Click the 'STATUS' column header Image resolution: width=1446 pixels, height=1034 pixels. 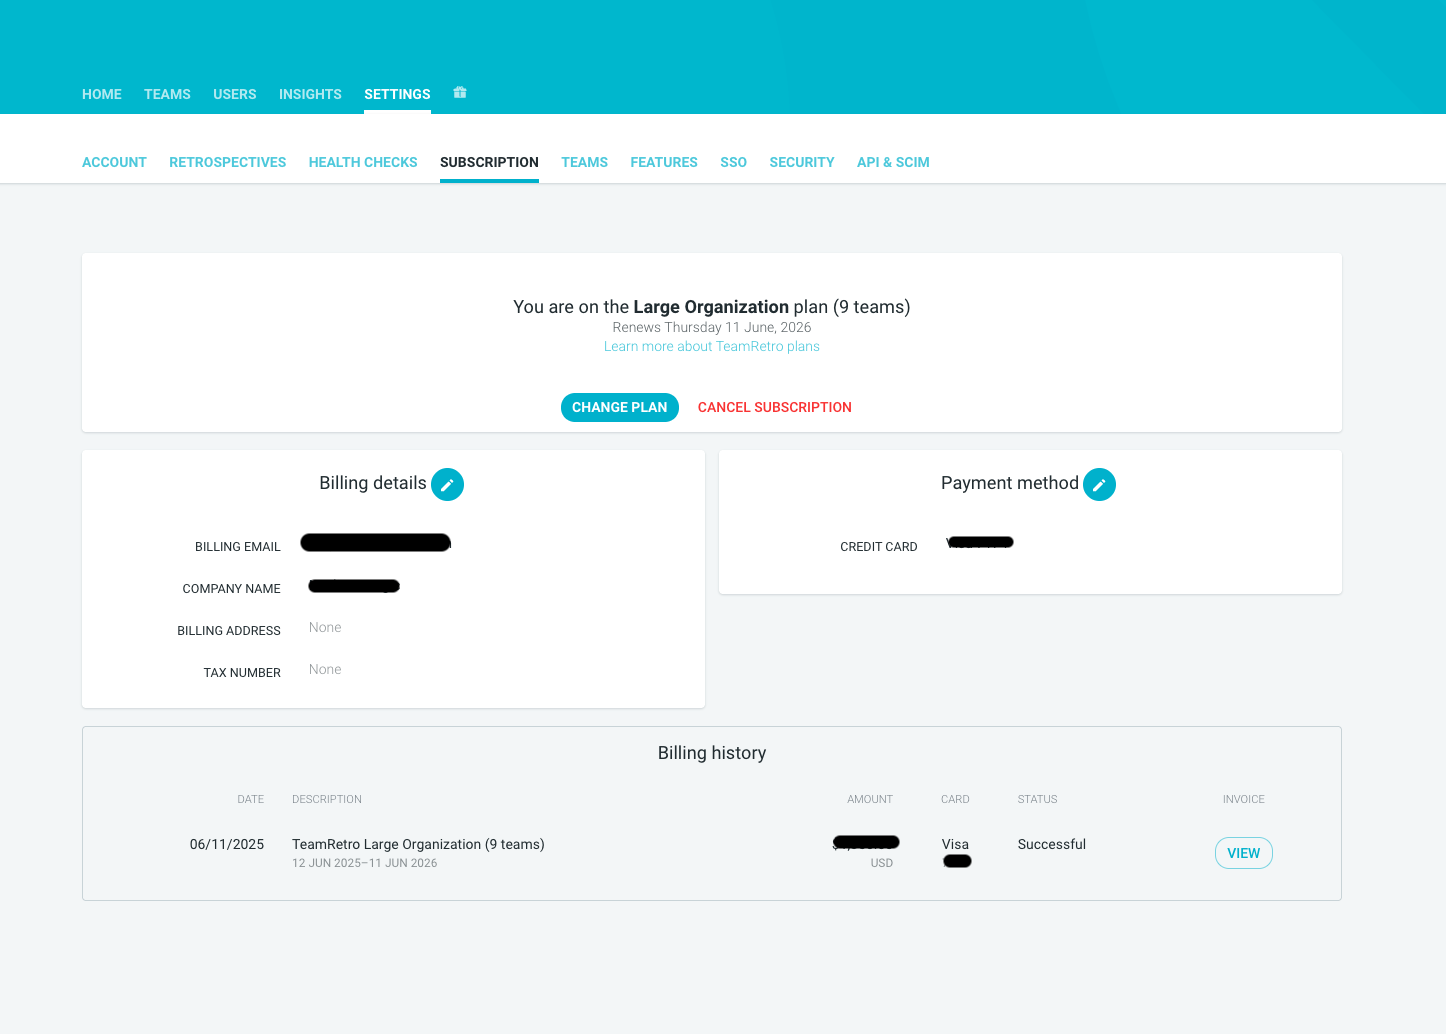[x=1038, y=799]
